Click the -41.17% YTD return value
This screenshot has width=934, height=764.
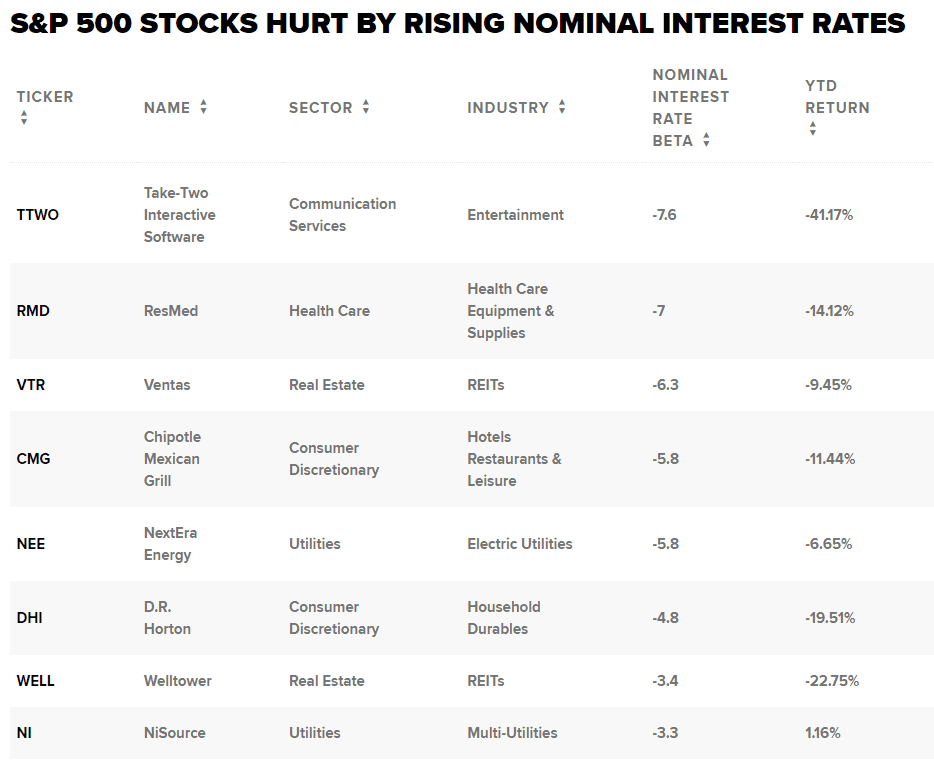pyautogui.click(x=829, y=215)
